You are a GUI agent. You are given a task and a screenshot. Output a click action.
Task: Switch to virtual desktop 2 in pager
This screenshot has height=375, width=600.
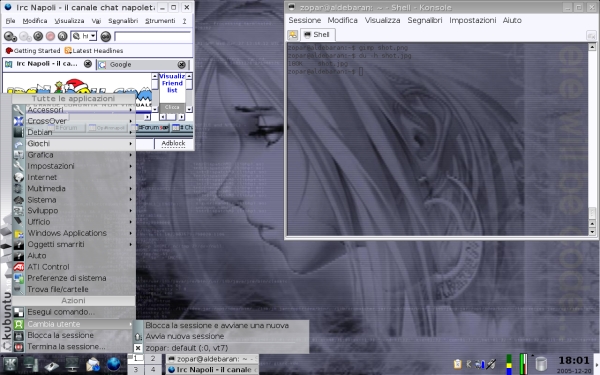point(153,359)
